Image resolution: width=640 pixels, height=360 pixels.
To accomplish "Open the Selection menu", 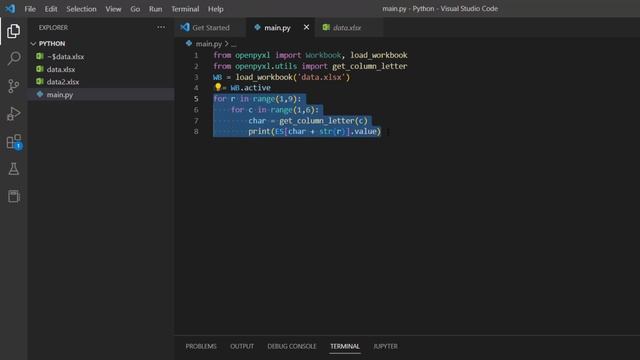I will pos(81,9).
